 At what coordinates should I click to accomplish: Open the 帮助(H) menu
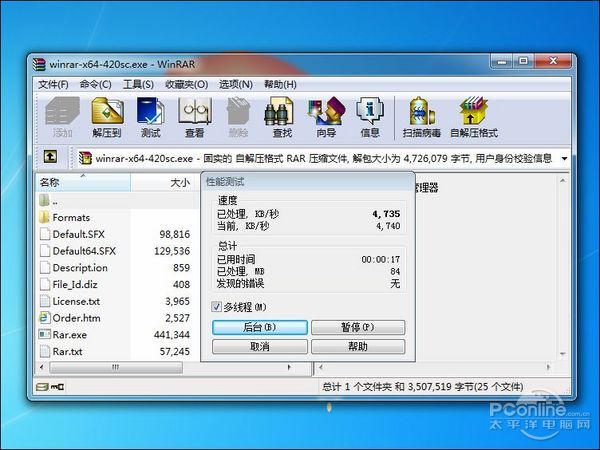280,84
